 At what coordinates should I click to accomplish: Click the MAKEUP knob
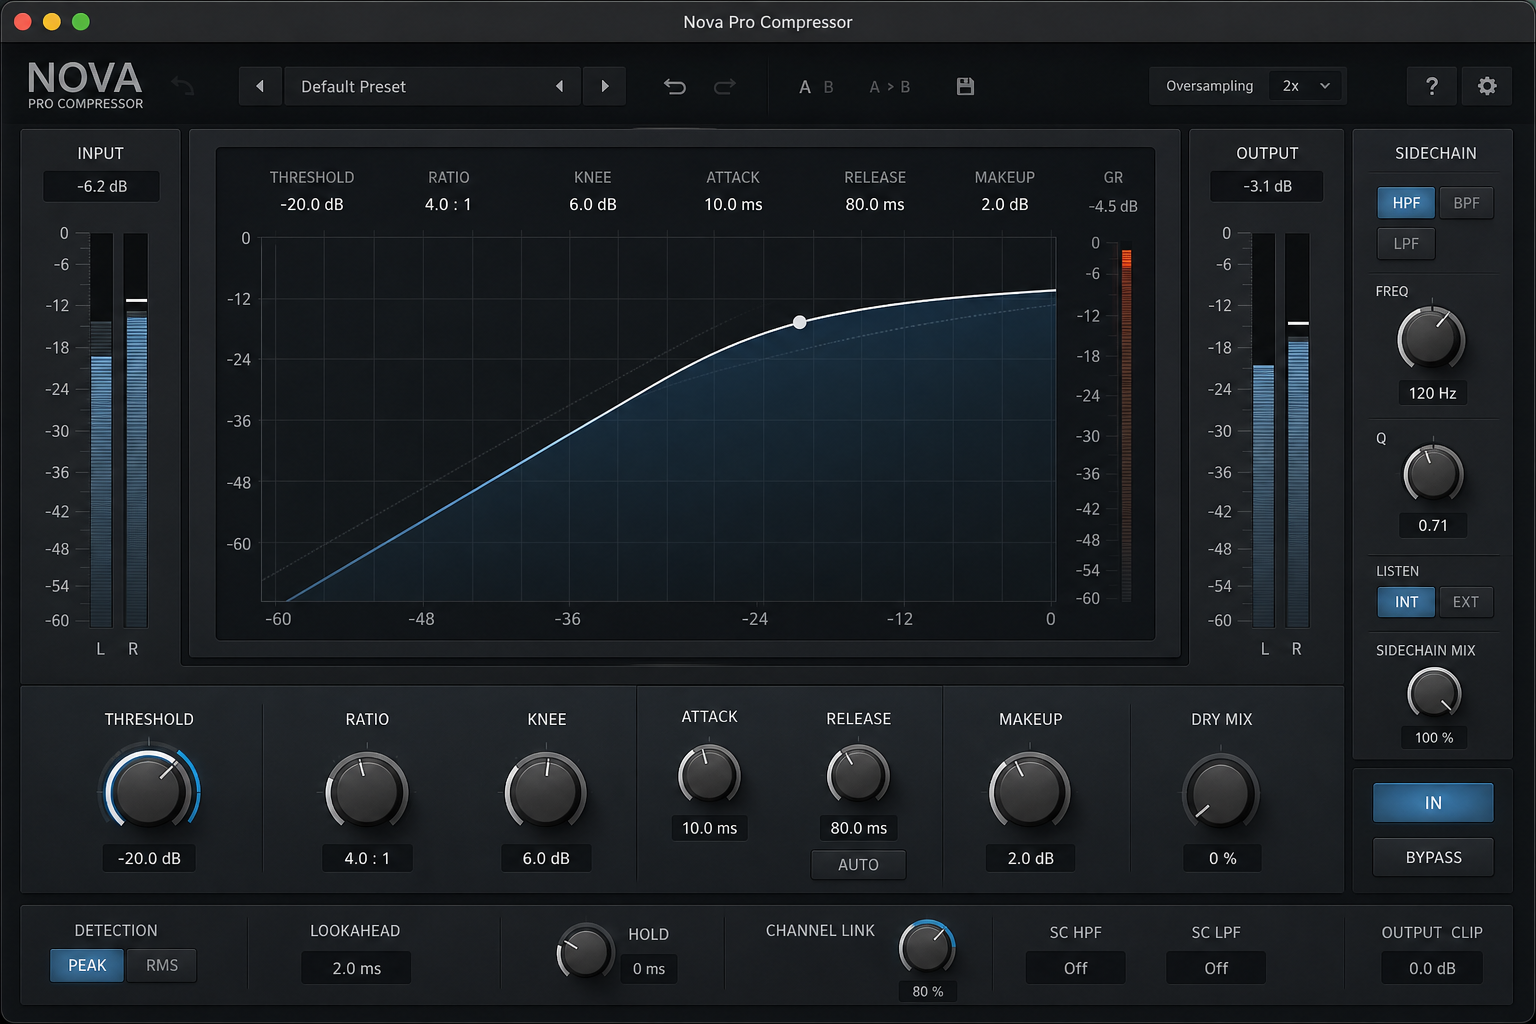click(x=1030, y=792)
